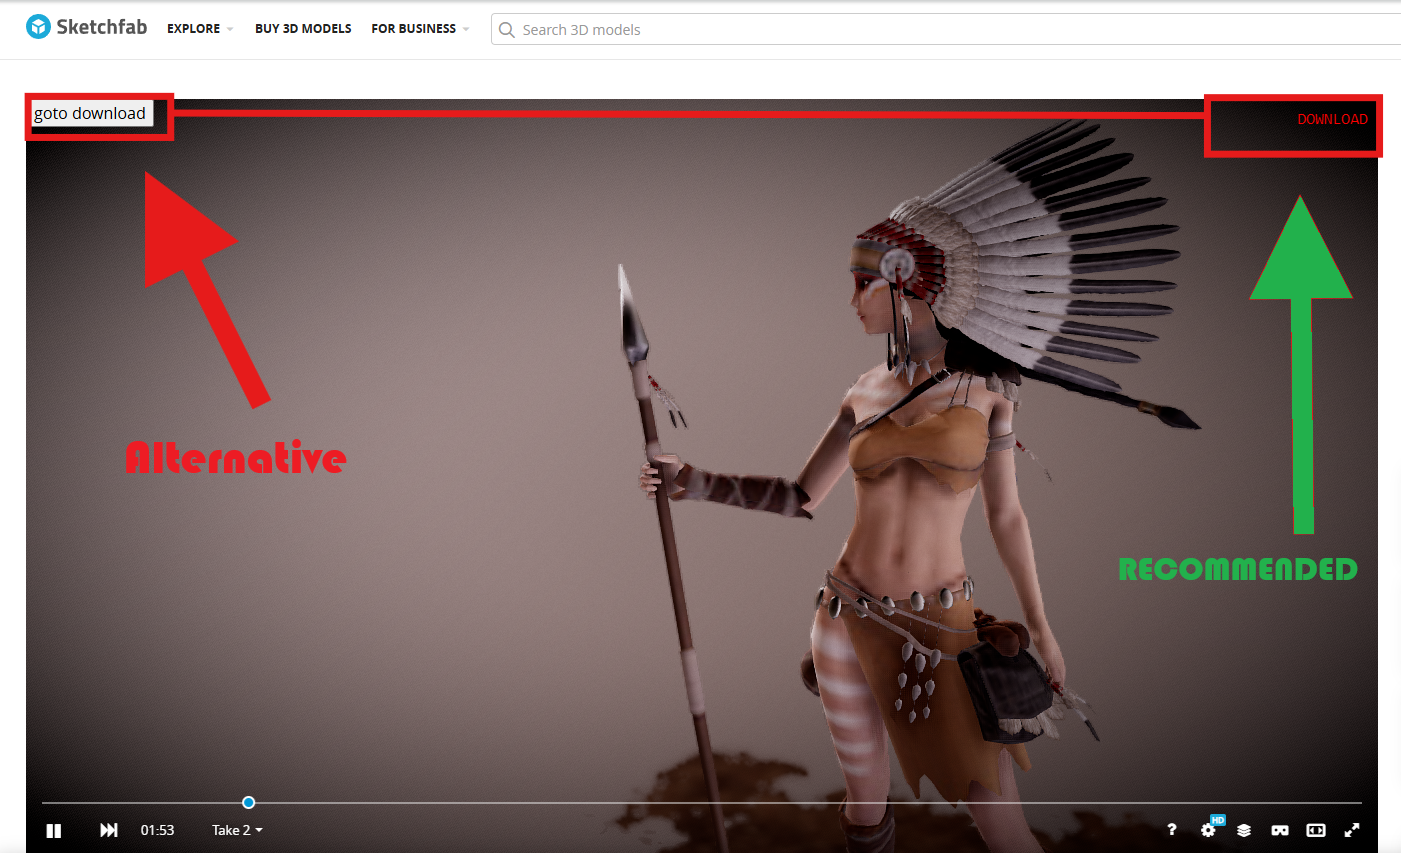
Task: Click the 01:53 elapsed time
Action: click(x=157, y=830)
